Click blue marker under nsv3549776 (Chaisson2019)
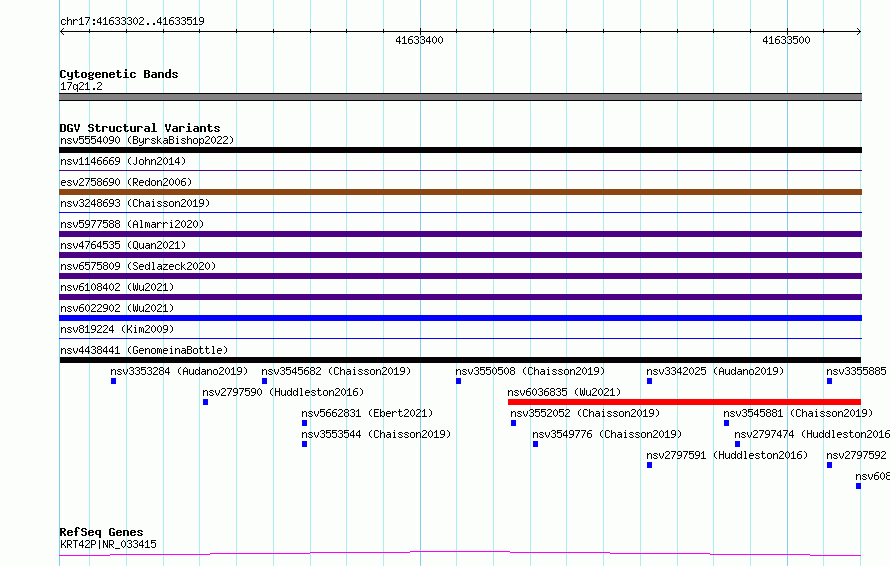Viewport: 890px width, 566px height. tap(536, 444)
